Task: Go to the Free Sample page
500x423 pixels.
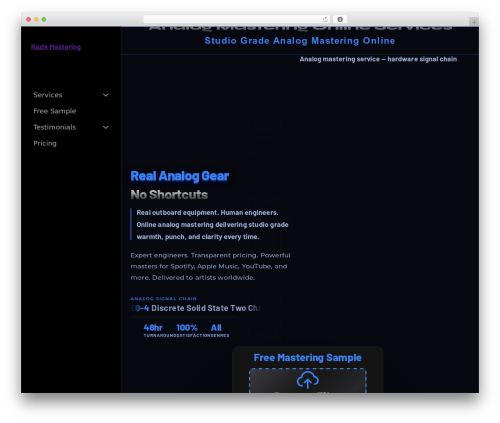Action: click(55, 111)
